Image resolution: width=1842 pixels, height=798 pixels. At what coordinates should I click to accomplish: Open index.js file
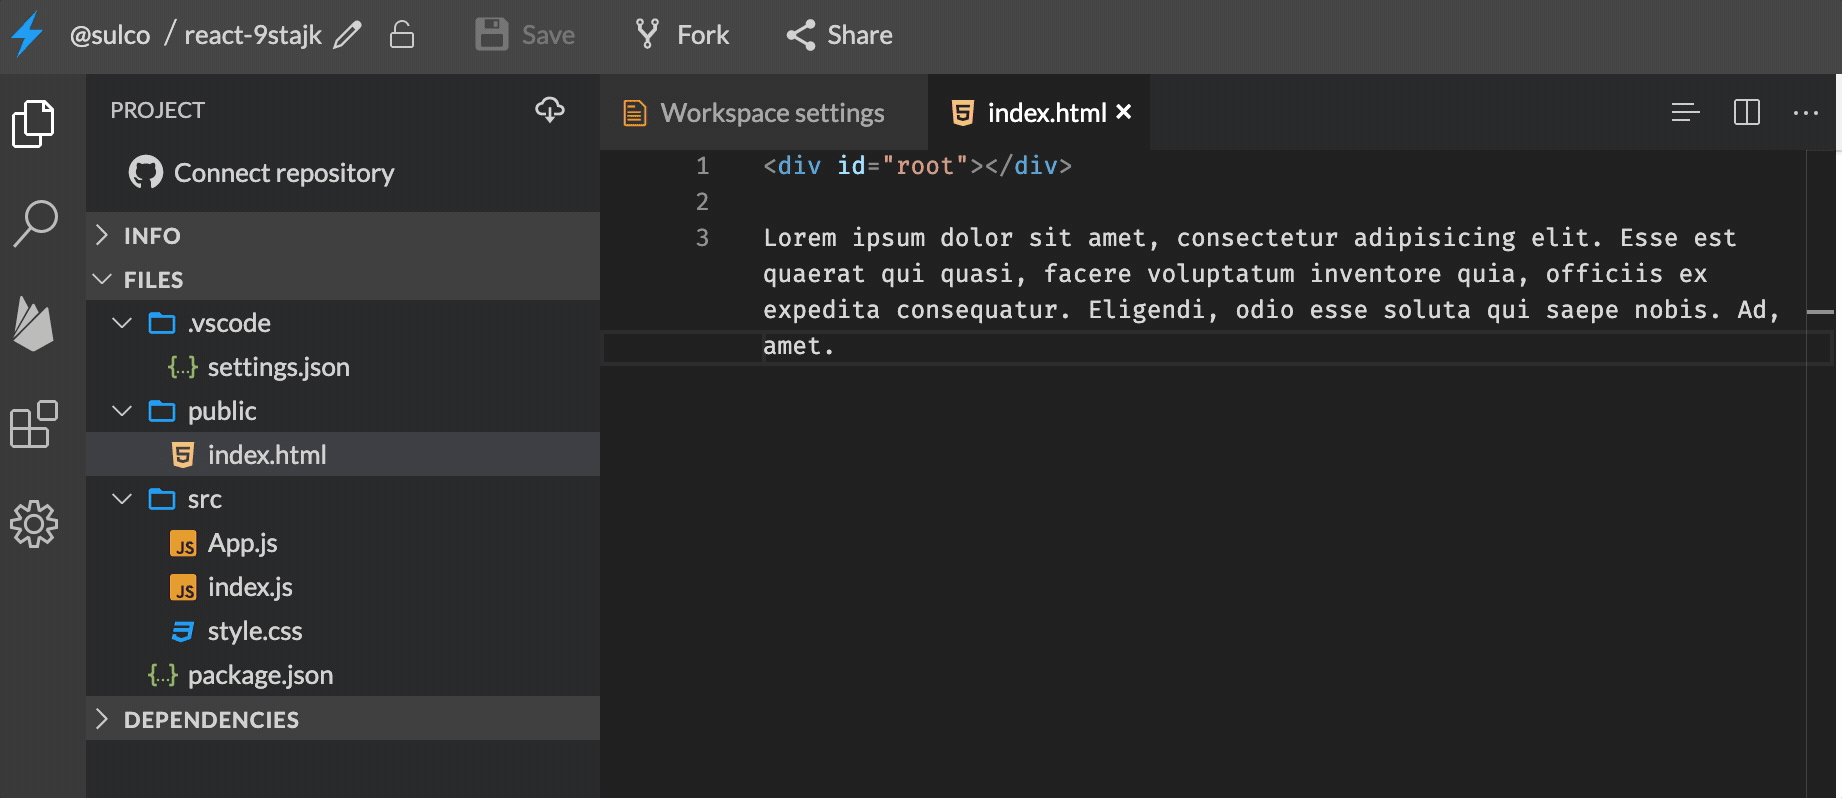click(343, 587)
